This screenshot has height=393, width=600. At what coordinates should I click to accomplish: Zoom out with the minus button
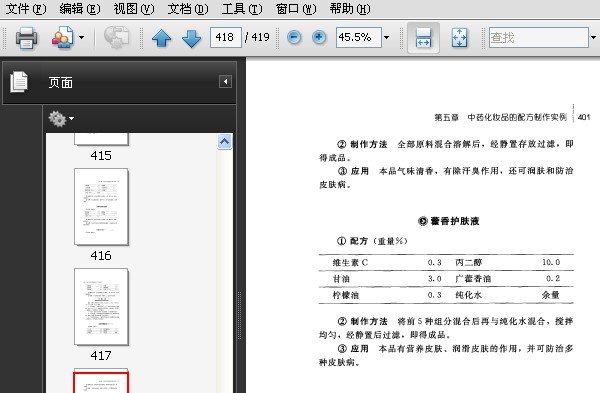tap(294, 37)
